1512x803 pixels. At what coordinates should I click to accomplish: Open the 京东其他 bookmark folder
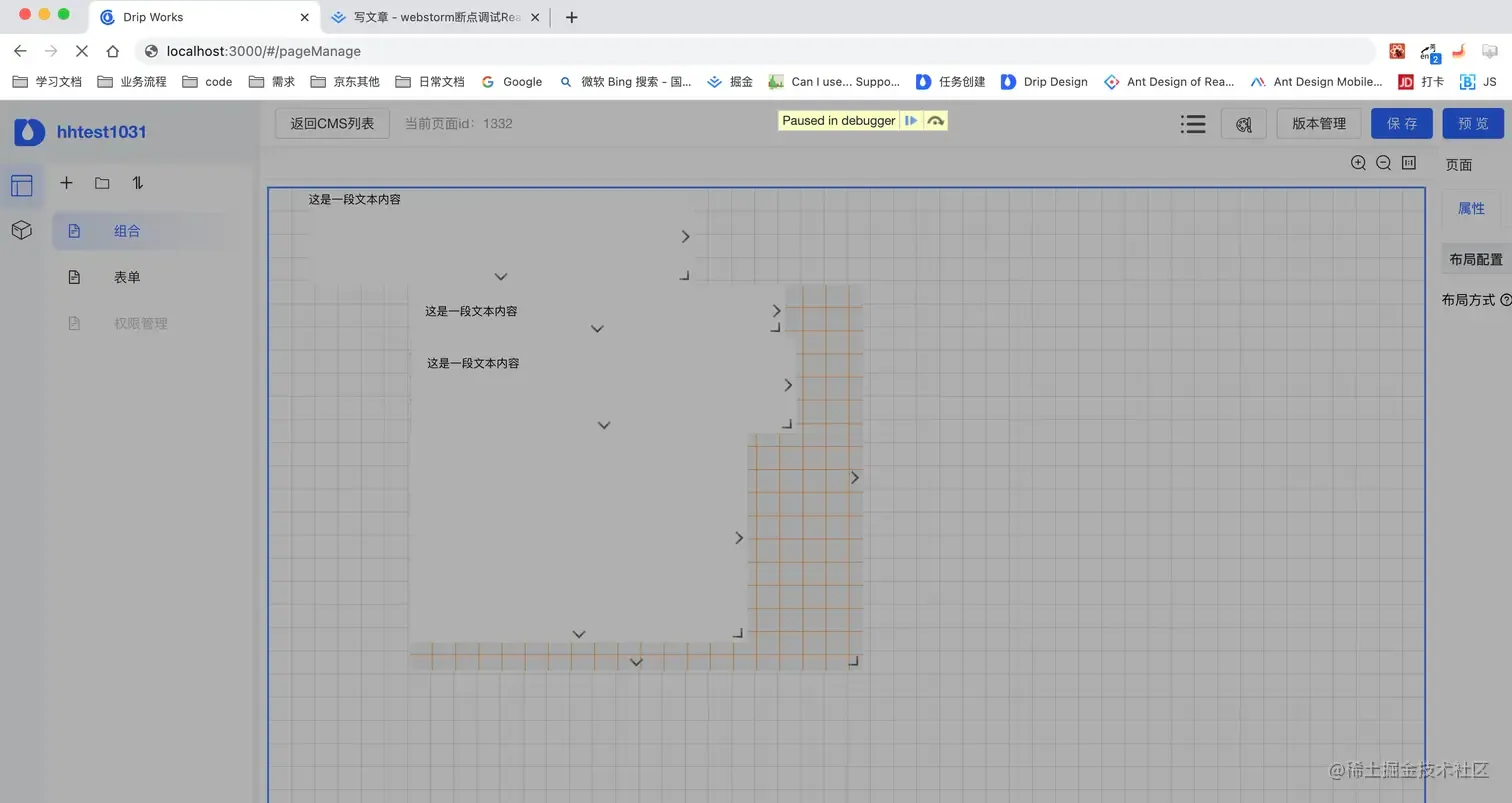(345, 82)
